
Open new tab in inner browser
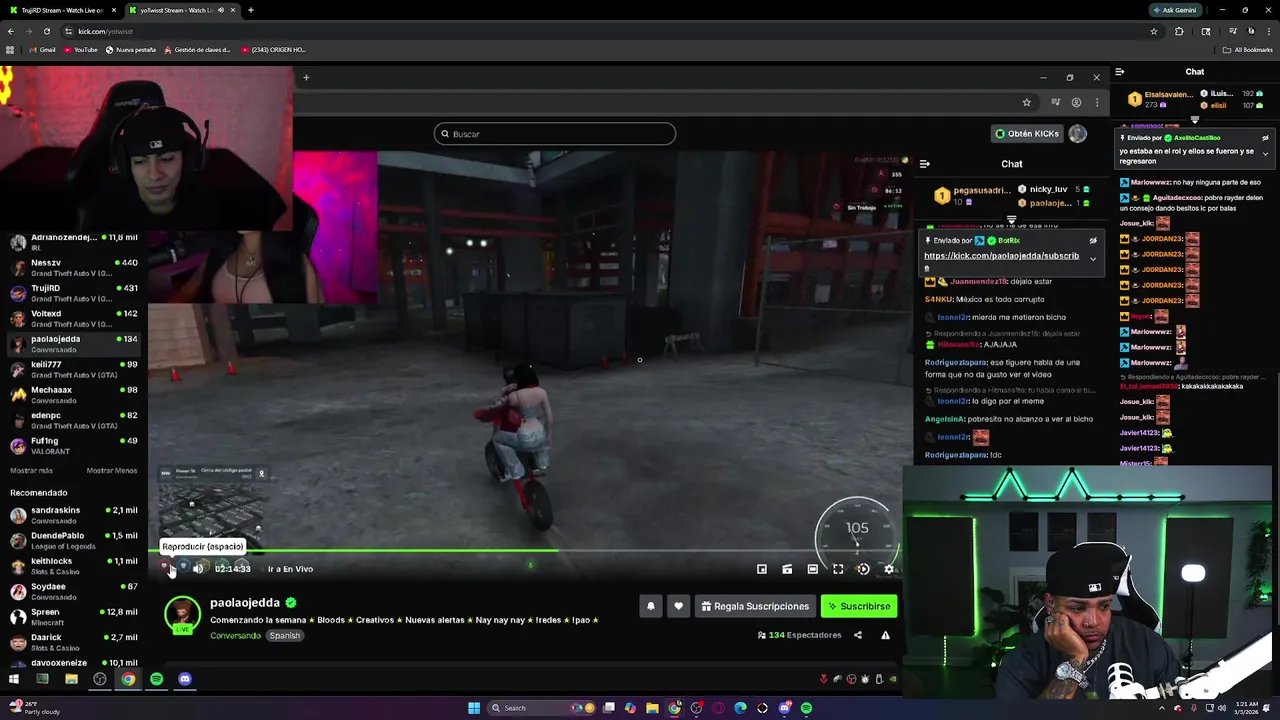pos(306,78)
